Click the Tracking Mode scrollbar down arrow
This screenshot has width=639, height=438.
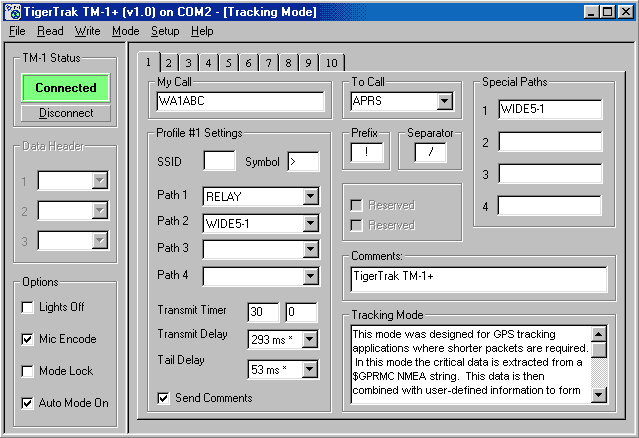[x=599, y=394]
